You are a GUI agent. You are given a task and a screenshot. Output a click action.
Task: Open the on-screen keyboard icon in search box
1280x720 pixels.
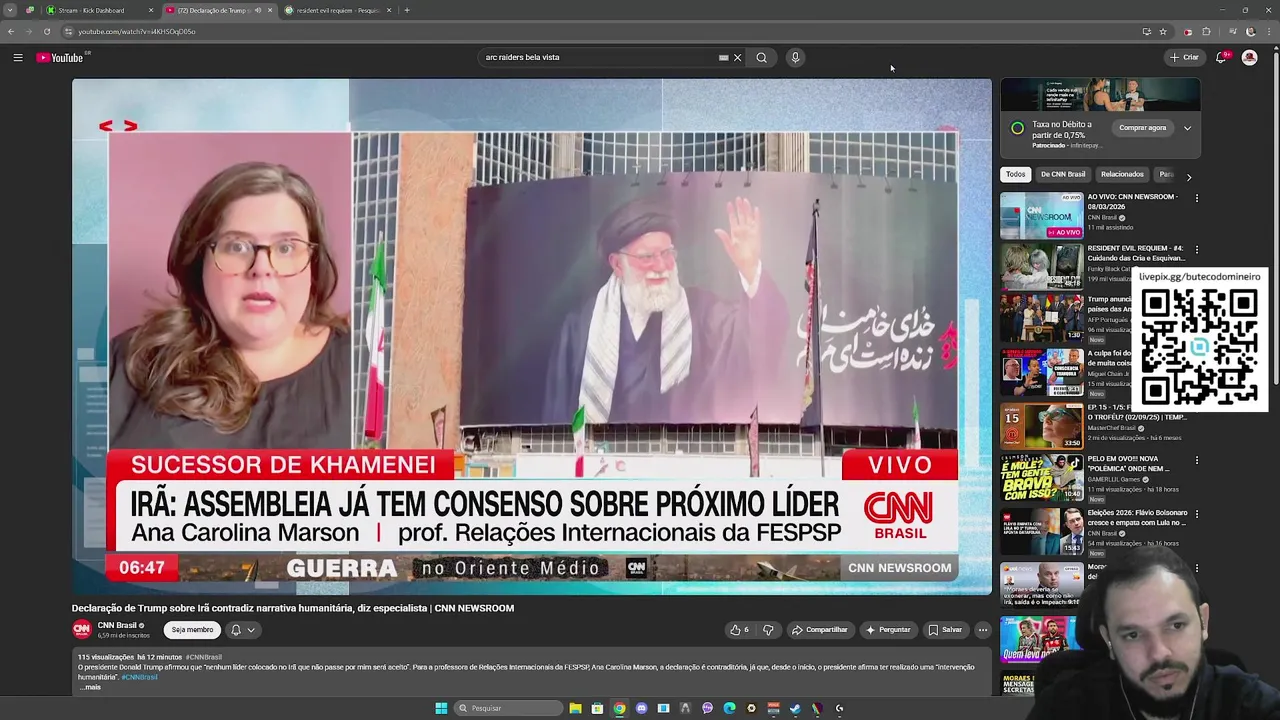coord(724,58)
